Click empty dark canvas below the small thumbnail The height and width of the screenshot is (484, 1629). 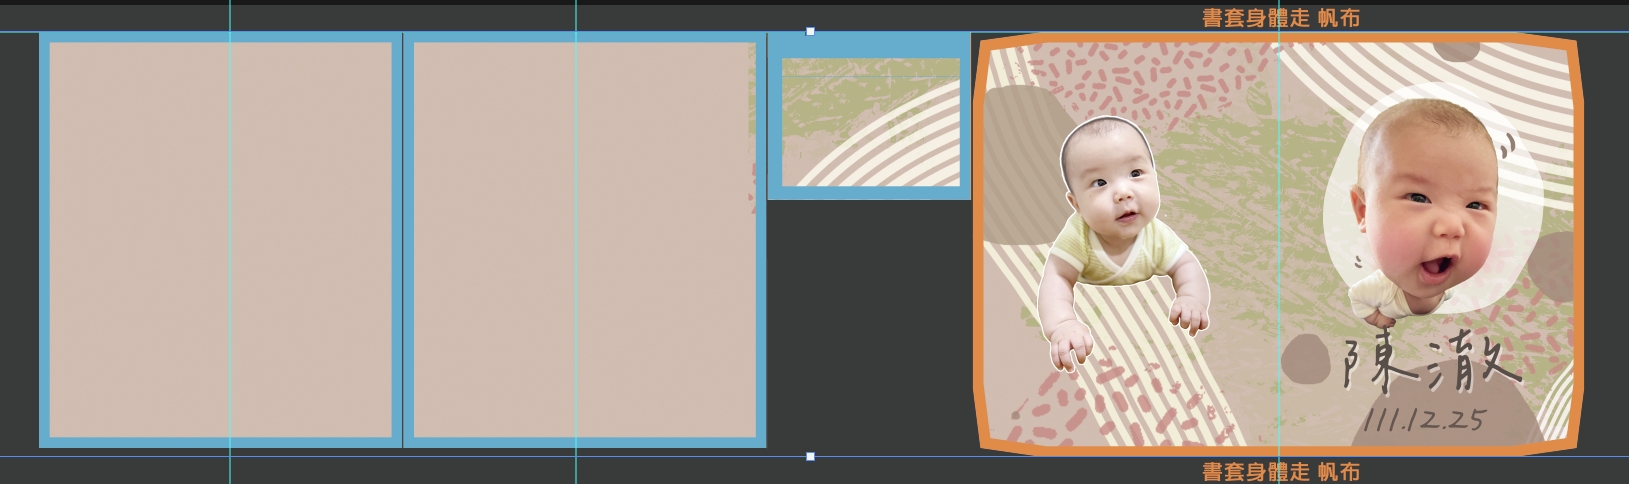tap(868, 320)
